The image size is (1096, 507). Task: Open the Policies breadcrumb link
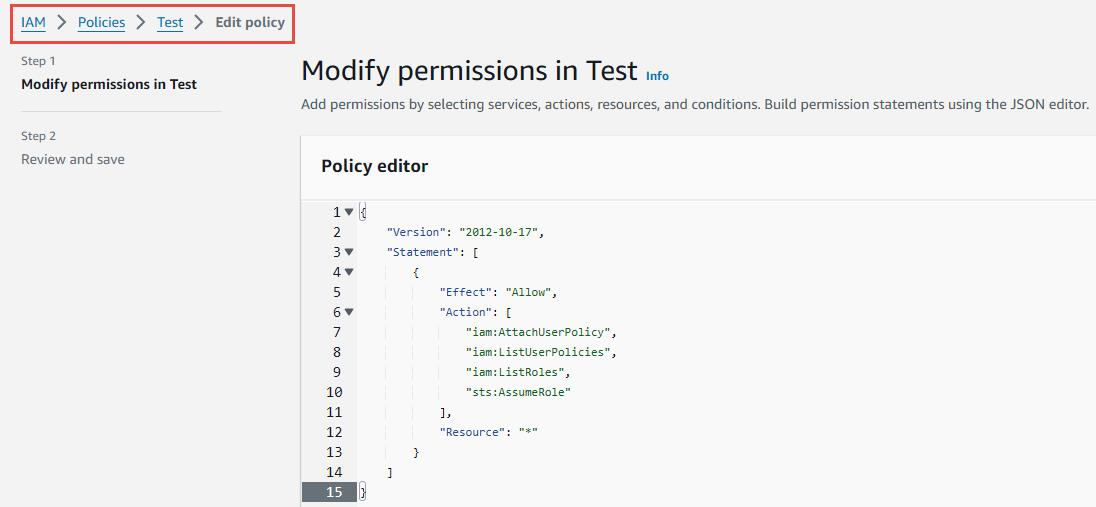tap(101, 22)
